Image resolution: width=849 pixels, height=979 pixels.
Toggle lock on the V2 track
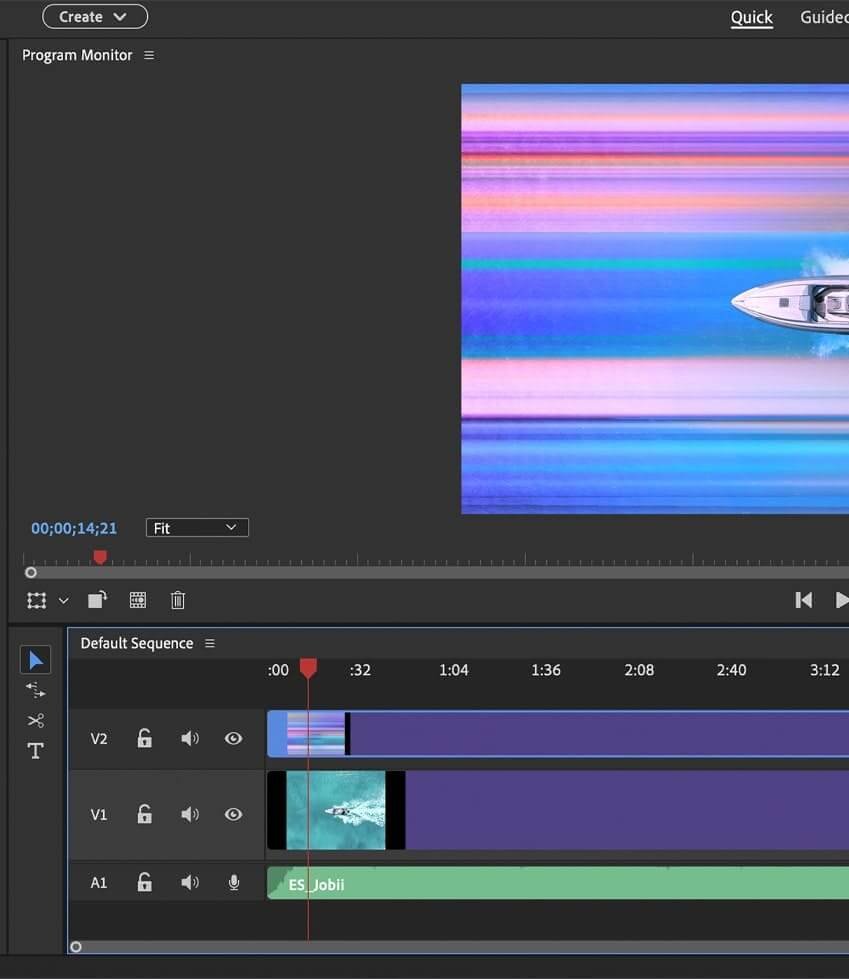coord(145,739)
